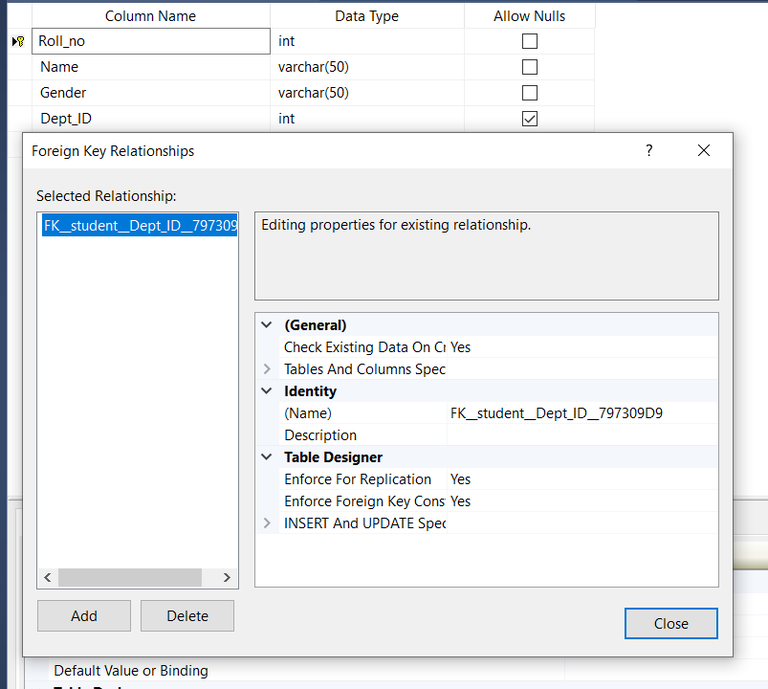
Task: Click the (Name) property value field
Action: tap(580, 413)
